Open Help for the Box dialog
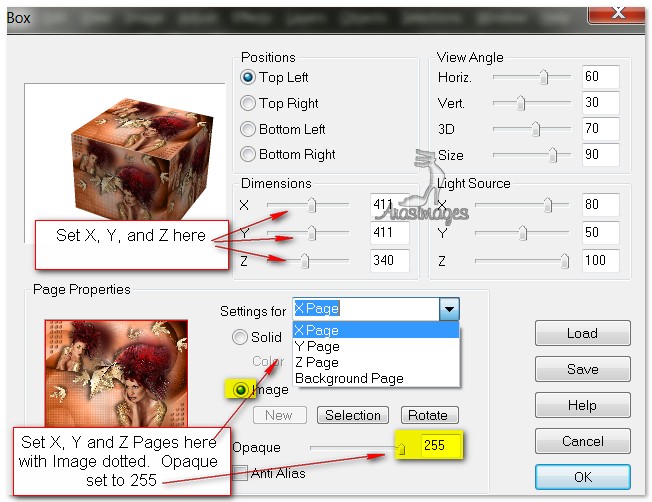652x502 pixels. point(582,405)
